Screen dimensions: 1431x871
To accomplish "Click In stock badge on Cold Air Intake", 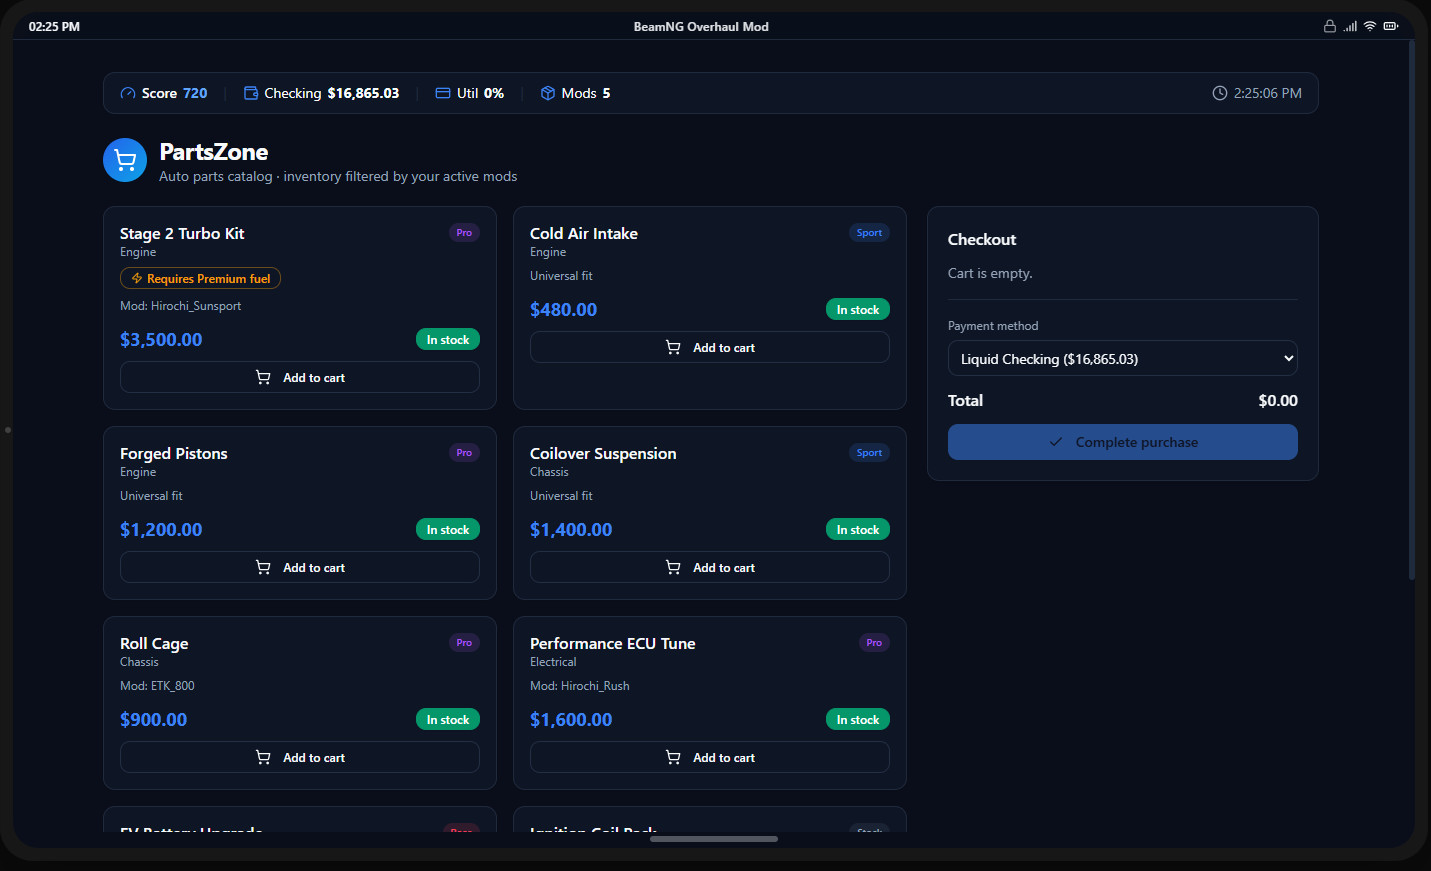I will (858, 309).
